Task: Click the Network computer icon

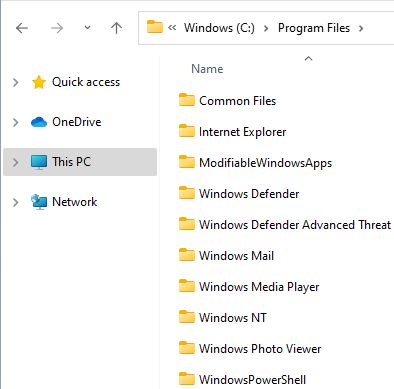Action: (x=39, y=202)
